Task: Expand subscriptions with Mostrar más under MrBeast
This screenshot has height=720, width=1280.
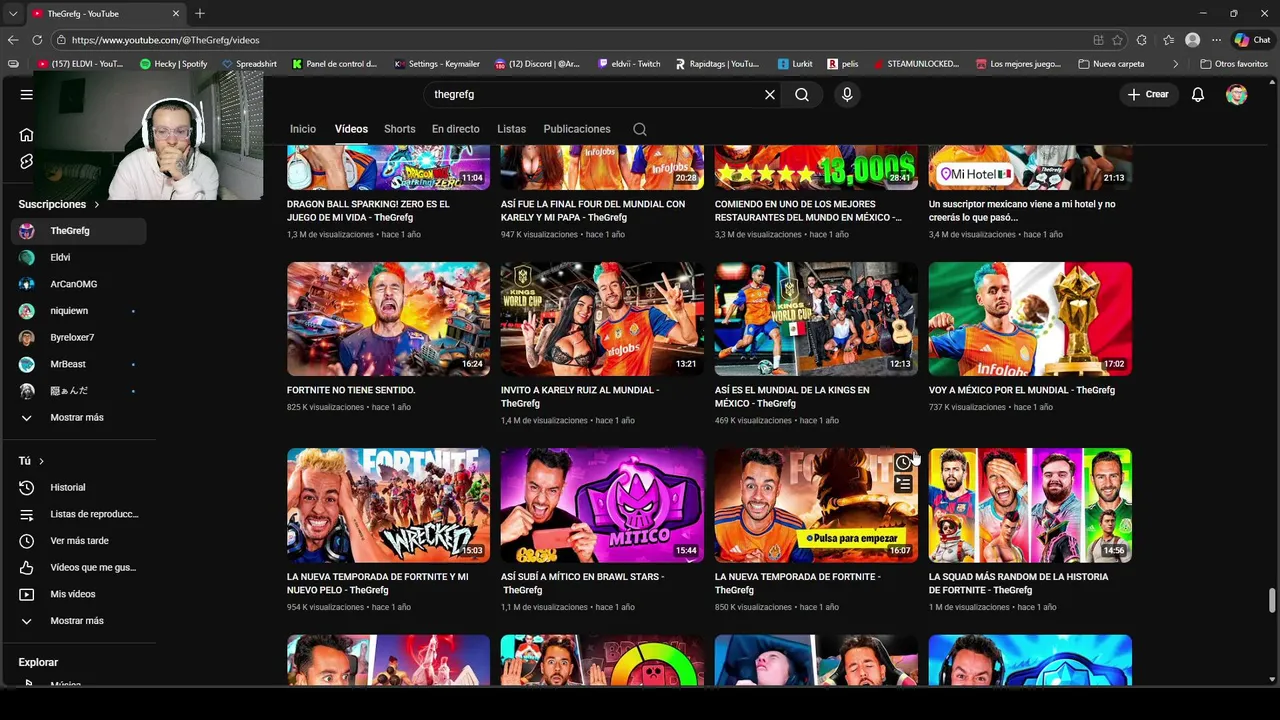Action: [79, 417]
